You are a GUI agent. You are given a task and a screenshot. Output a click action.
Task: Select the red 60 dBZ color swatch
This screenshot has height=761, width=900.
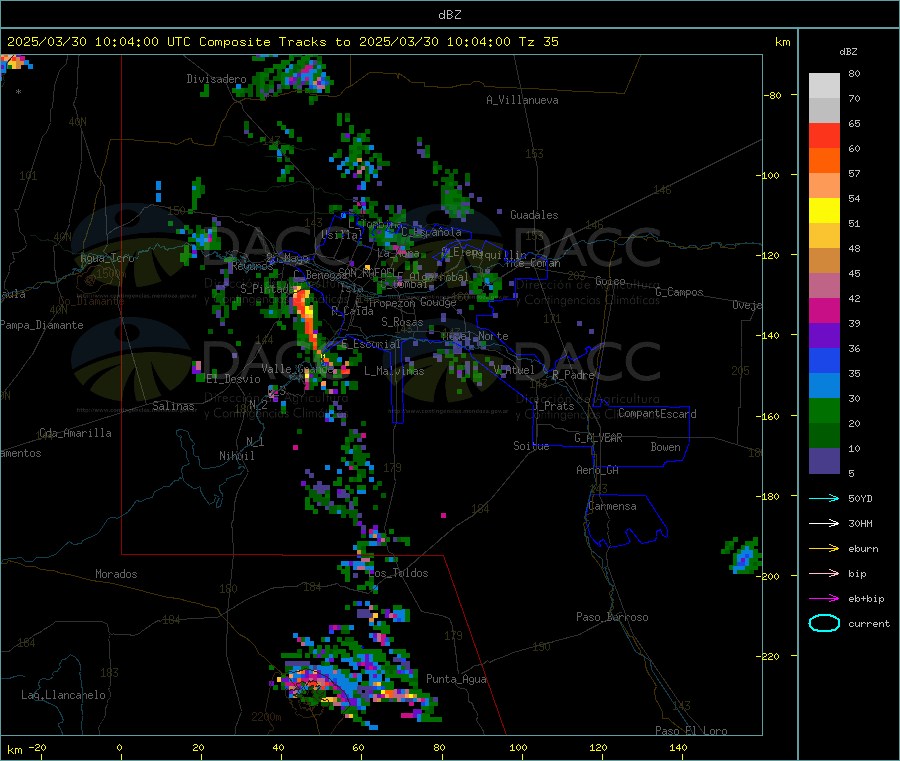[x=824, y=135]
